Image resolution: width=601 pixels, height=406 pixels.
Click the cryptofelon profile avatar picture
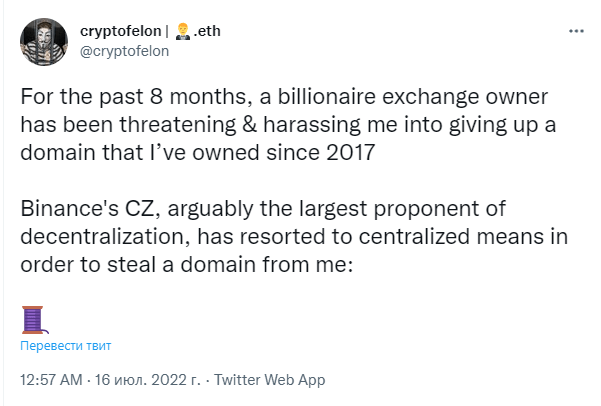coord(44,41)
